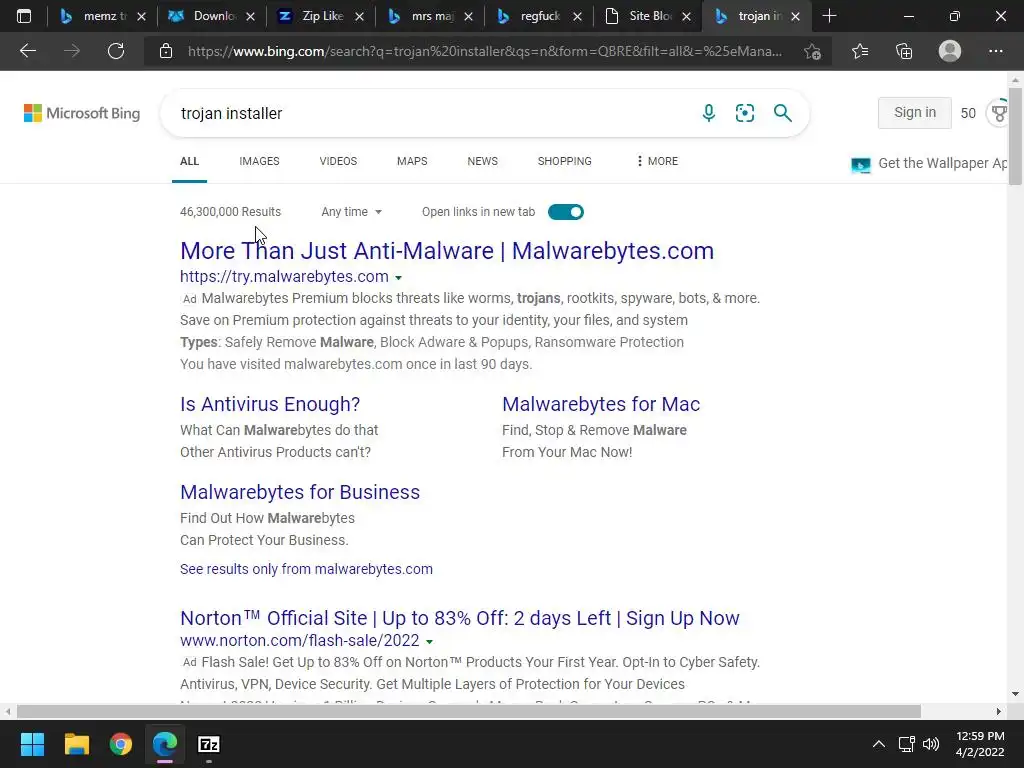Select the MAPS search tab
Viewport: 1024px width, 768px height.
(x=412, y=161)
